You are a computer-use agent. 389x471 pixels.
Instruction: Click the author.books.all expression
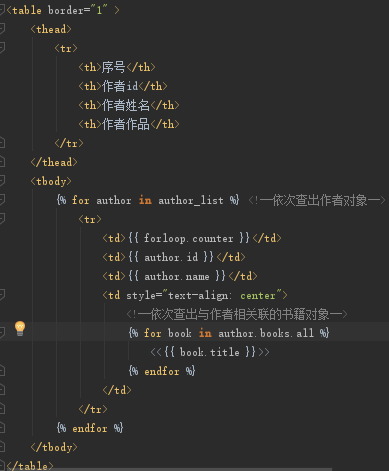tap(266, 333)
